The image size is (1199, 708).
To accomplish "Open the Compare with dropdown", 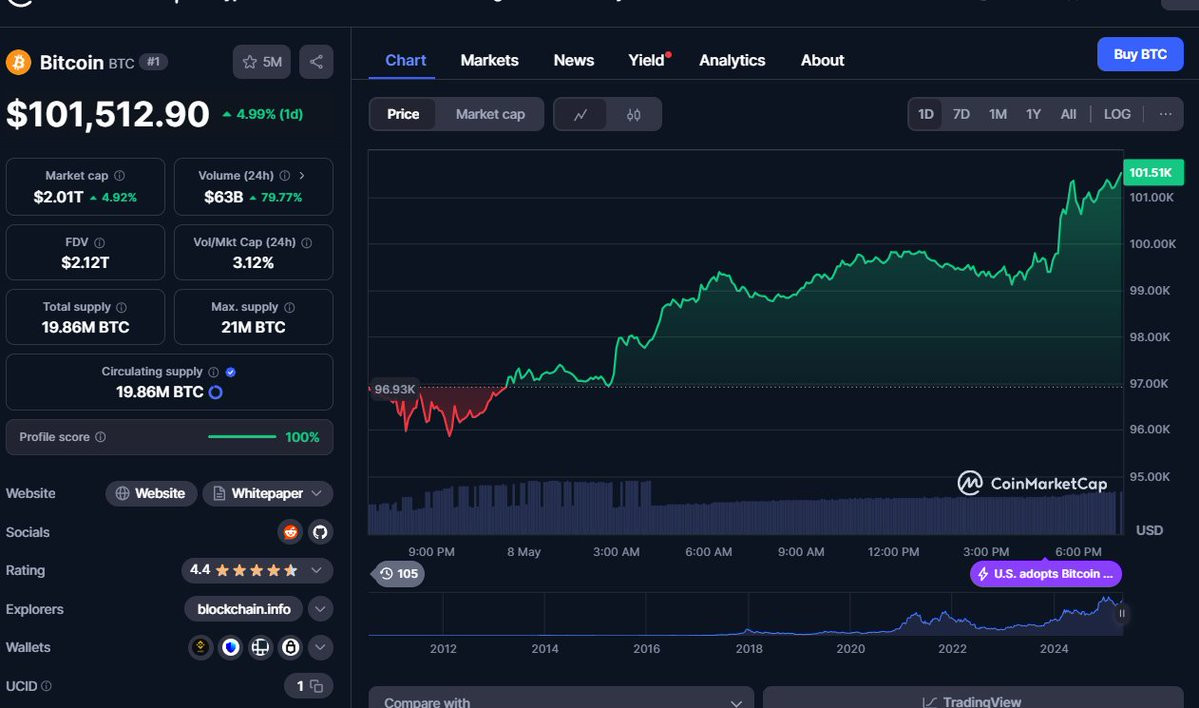I will pyautogui.click(x=561, y=700).
